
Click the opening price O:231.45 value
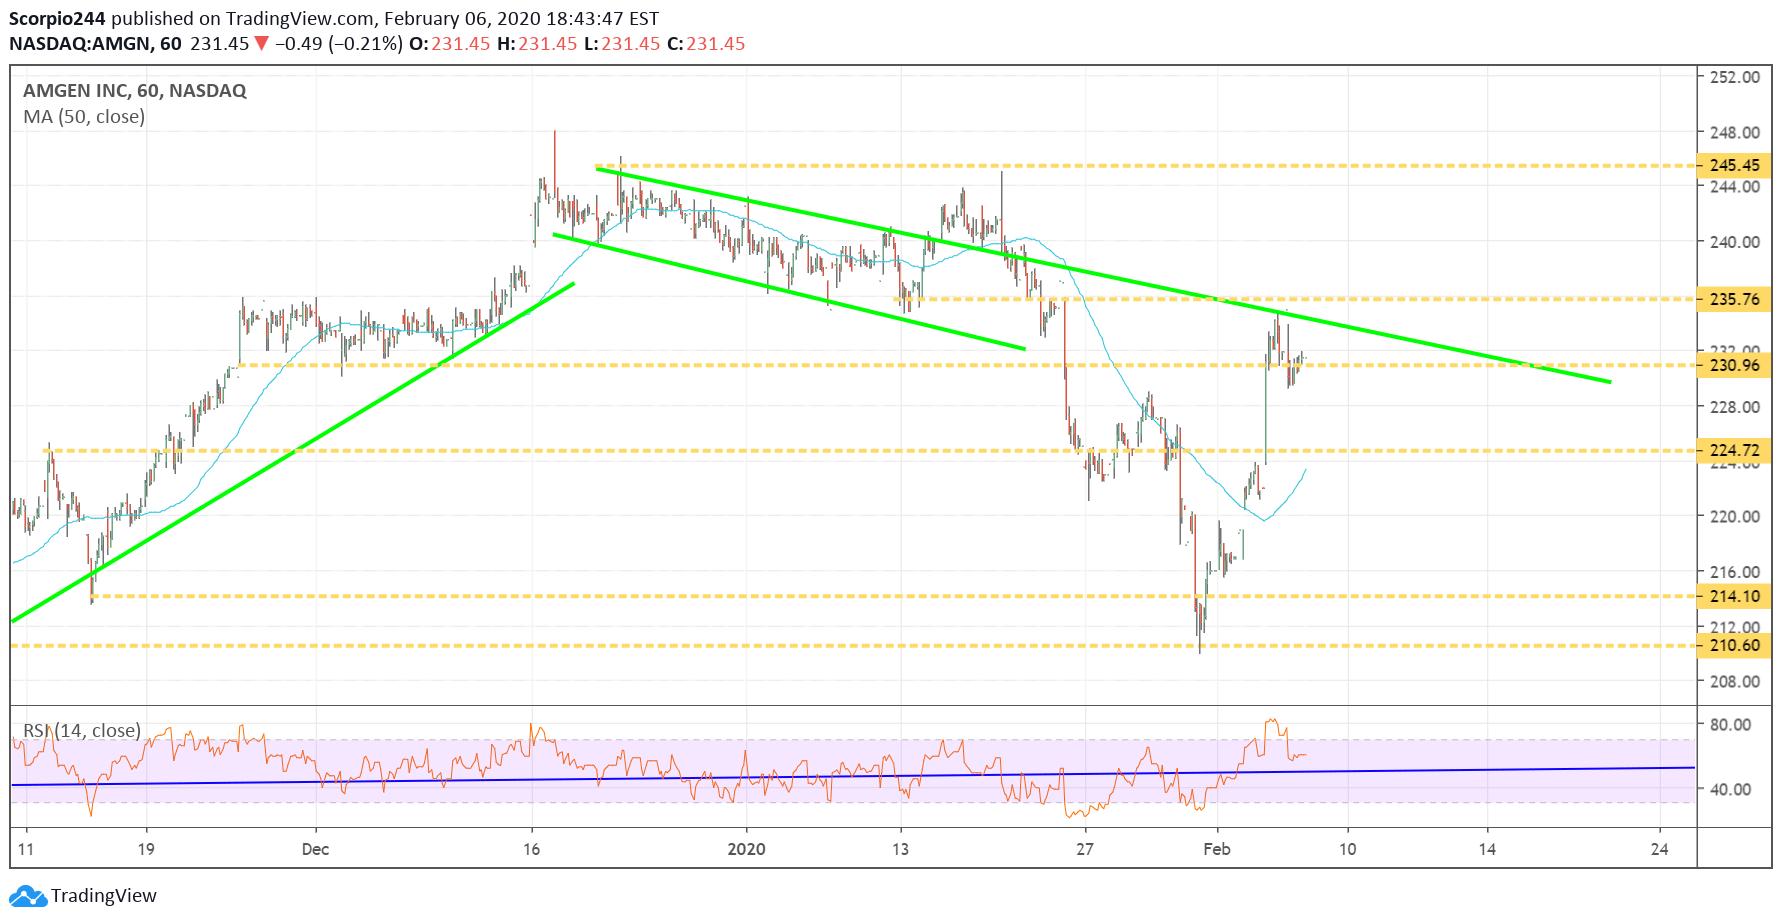click(450, 44)
